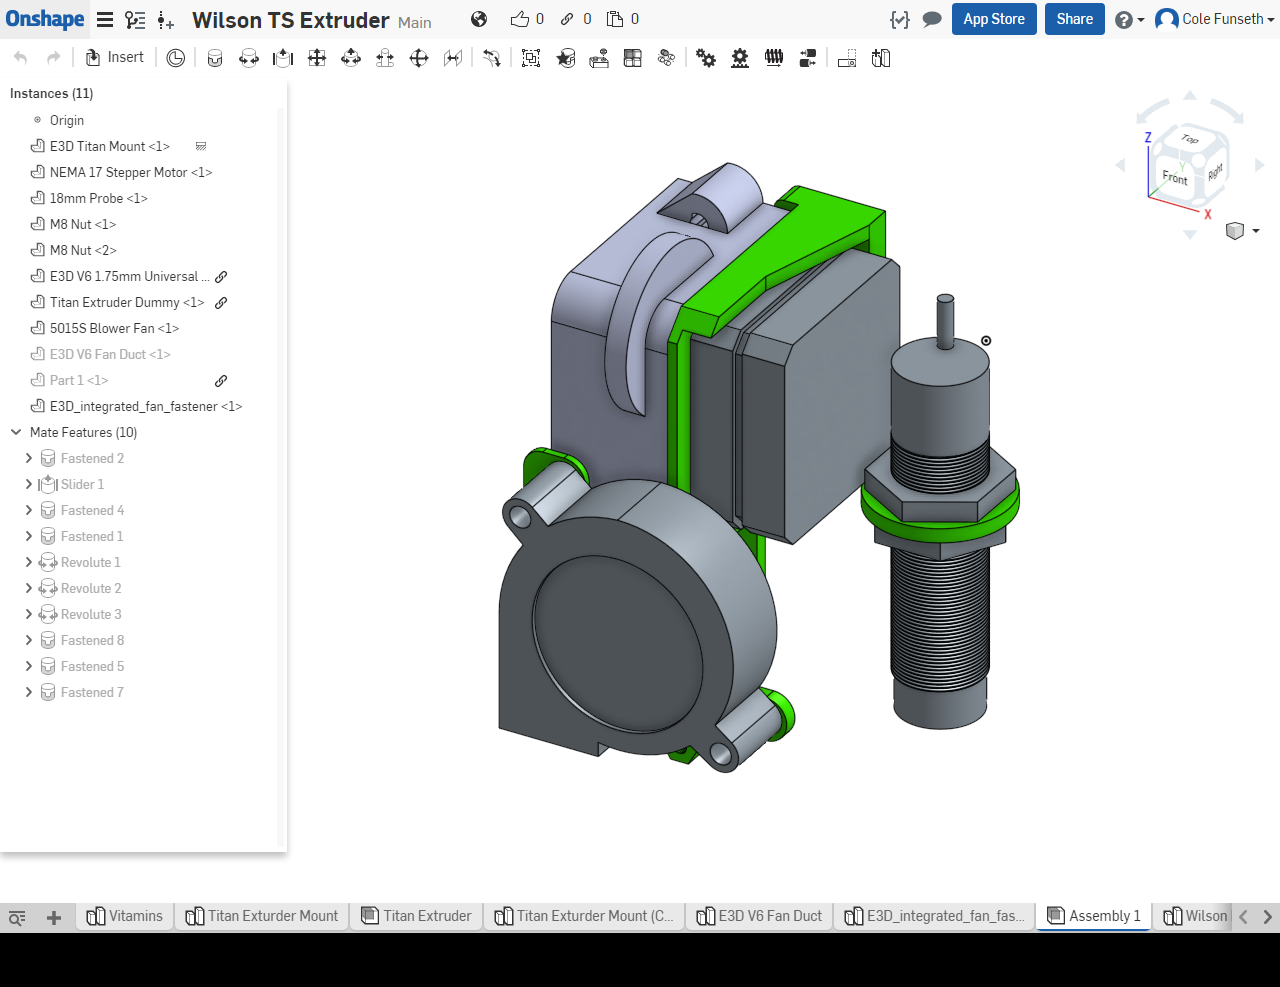Image resolution: width=1280 pixels, height=987 pixels.
Task: Open the Help dropdown menu
Action: pyautogui.click(x=1129, y=19)
